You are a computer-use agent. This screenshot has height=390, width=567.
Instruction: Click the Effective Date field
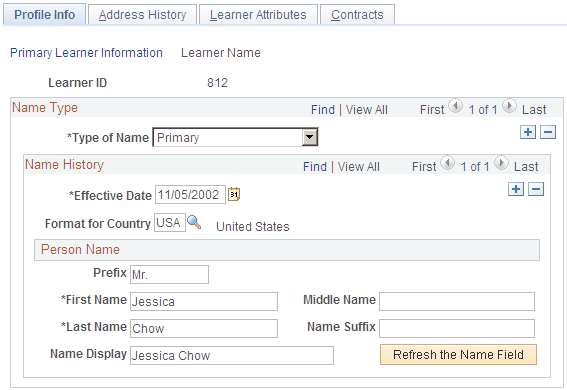[x=190, y=195]
